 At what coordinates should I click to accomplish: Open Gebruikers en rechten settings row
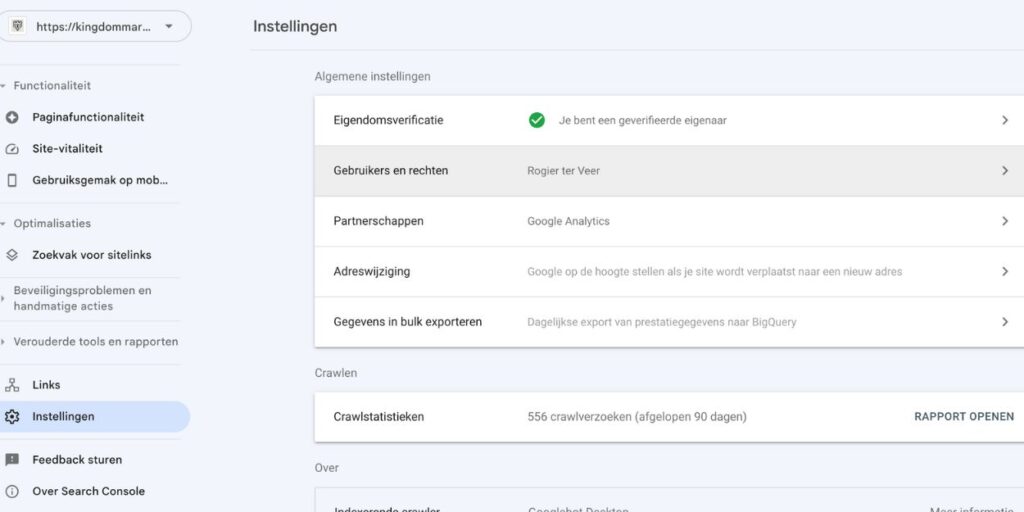tap(668, 171)
